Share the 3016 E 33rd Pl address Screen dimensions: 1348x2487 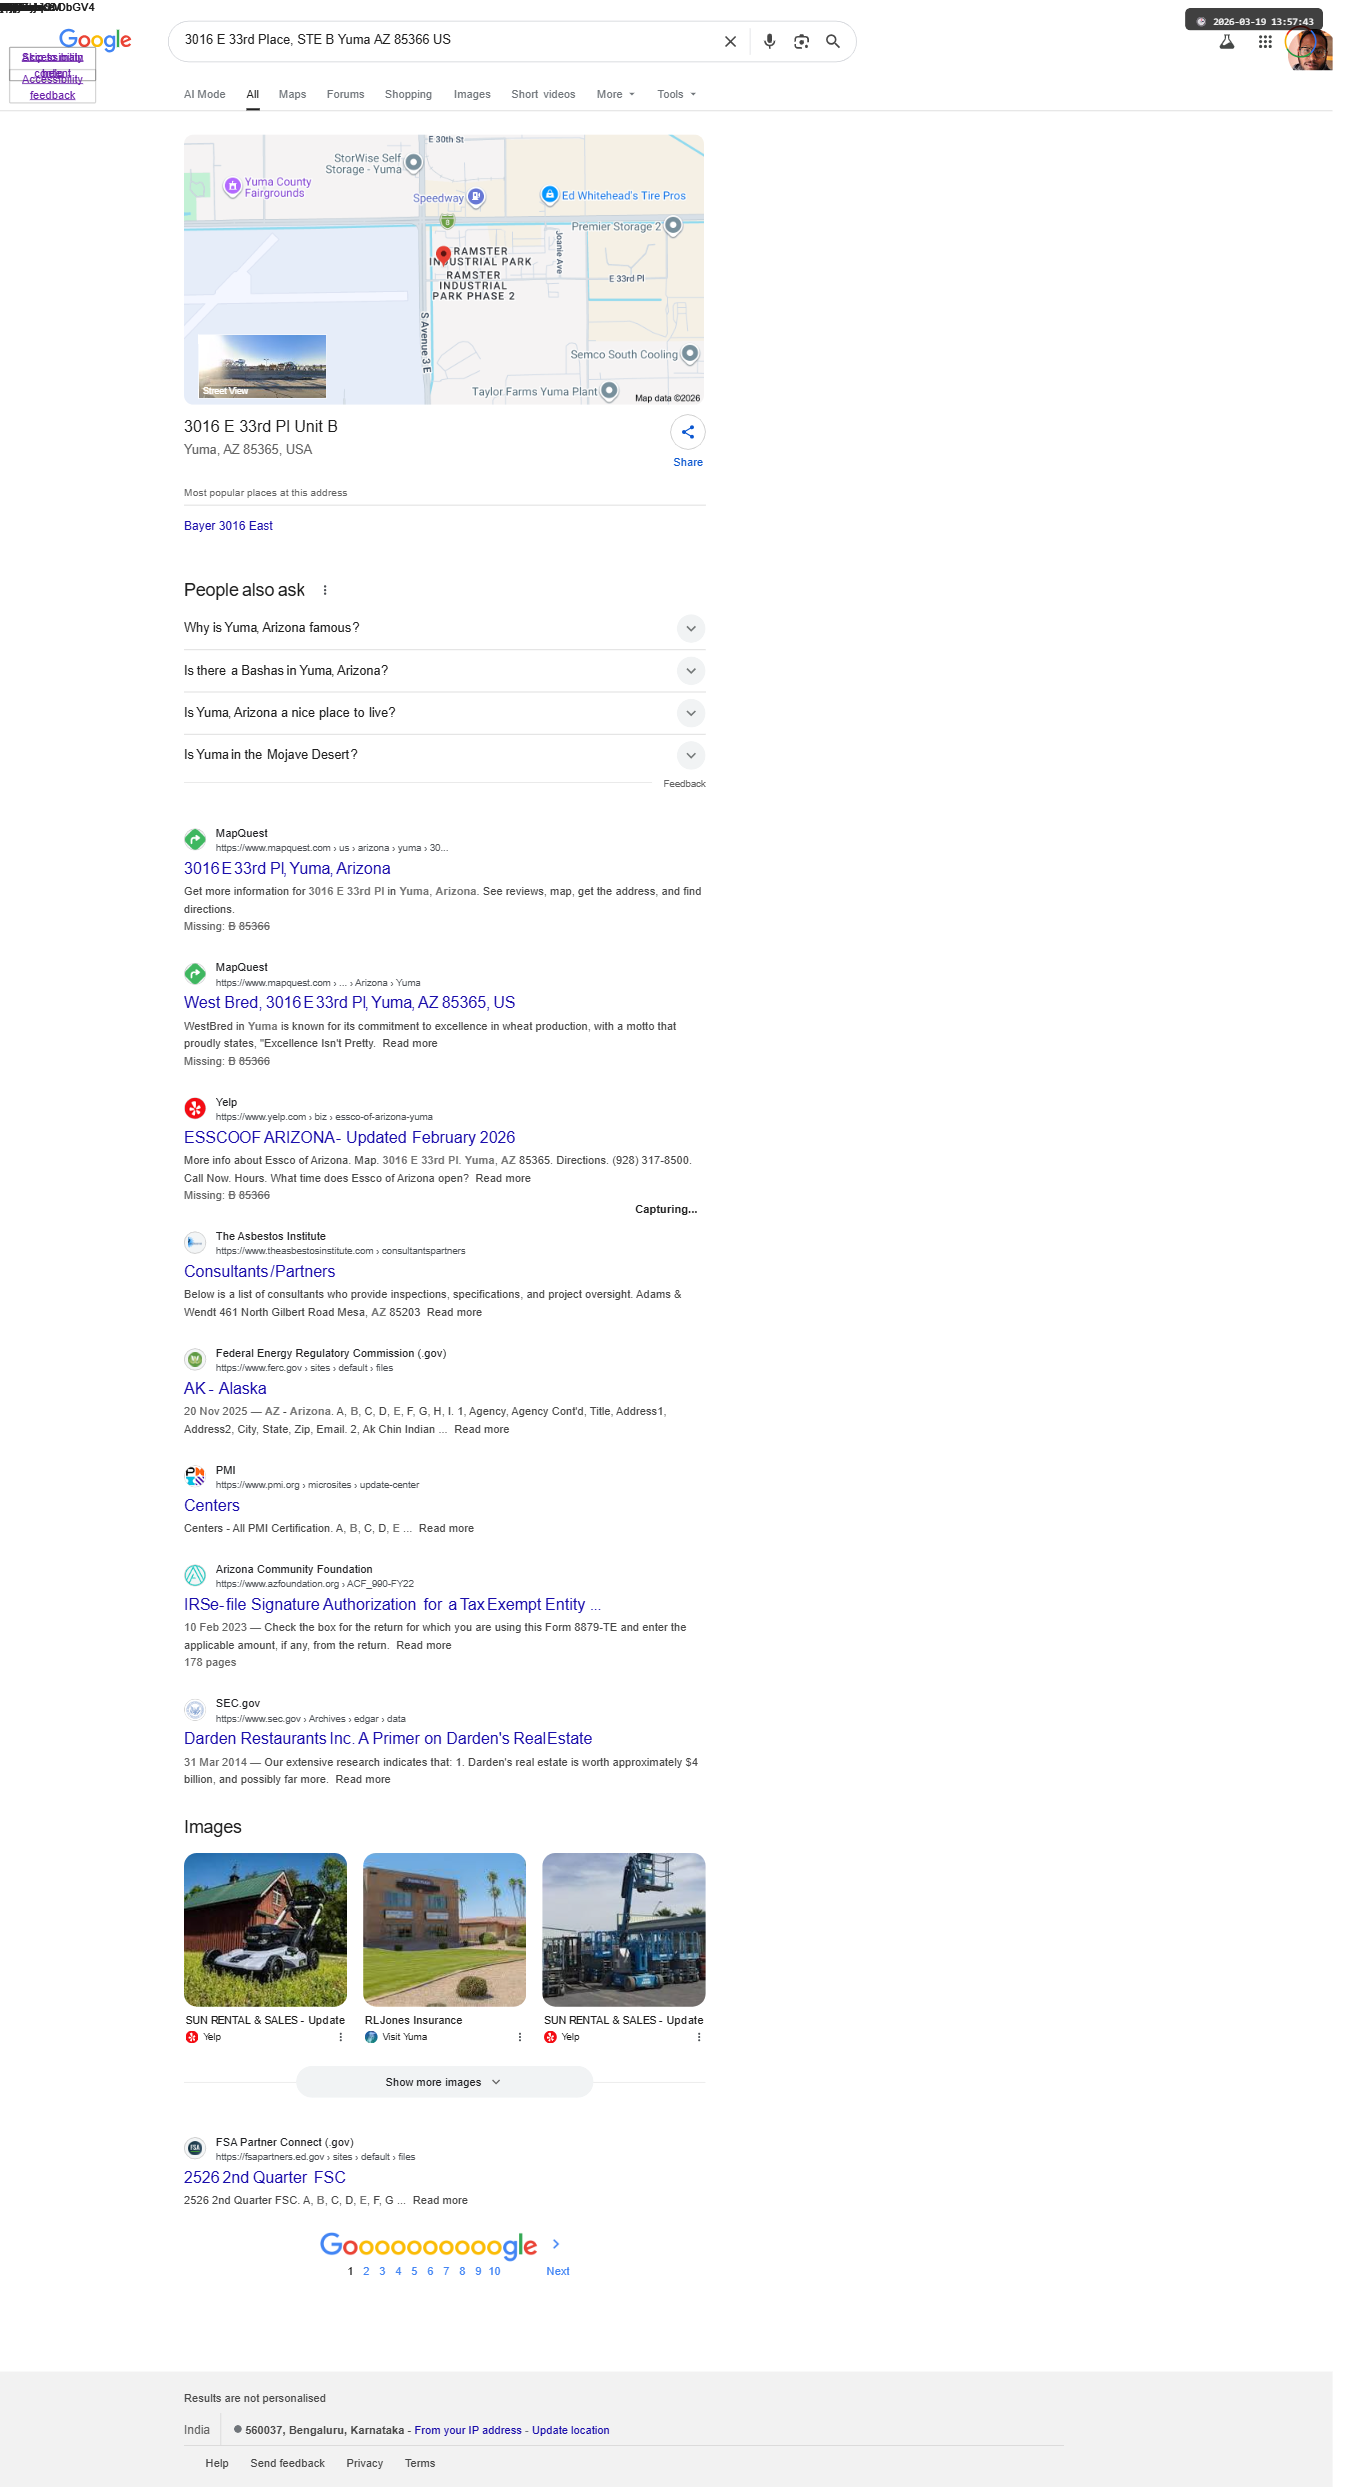688,441
